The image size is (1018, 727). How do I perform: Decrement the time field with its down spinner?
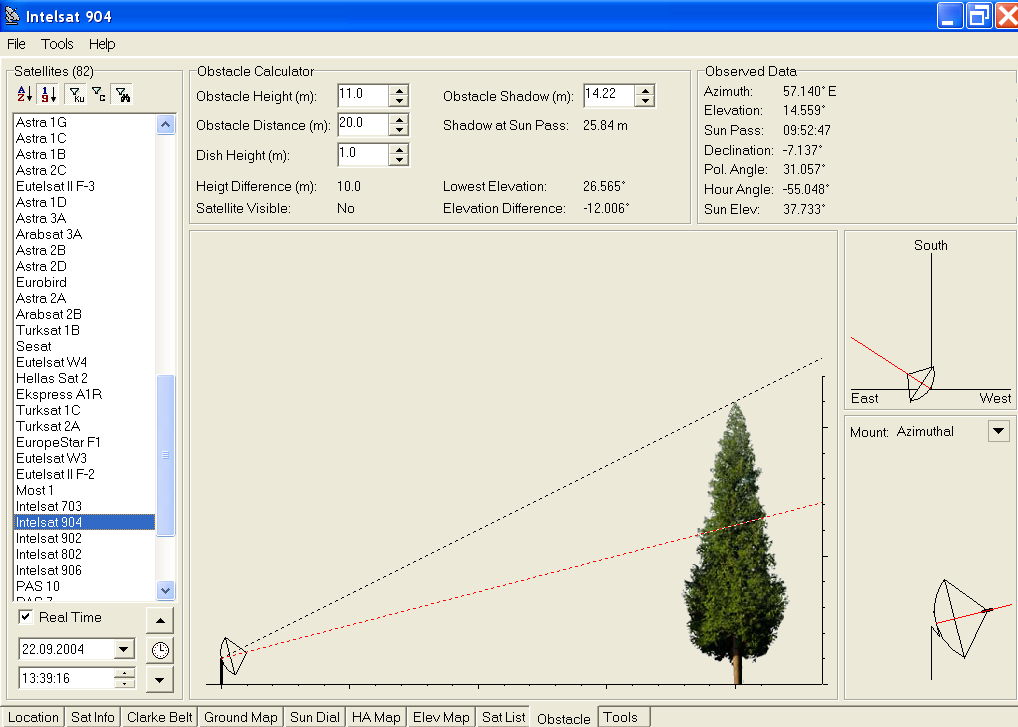pos(124,683)
